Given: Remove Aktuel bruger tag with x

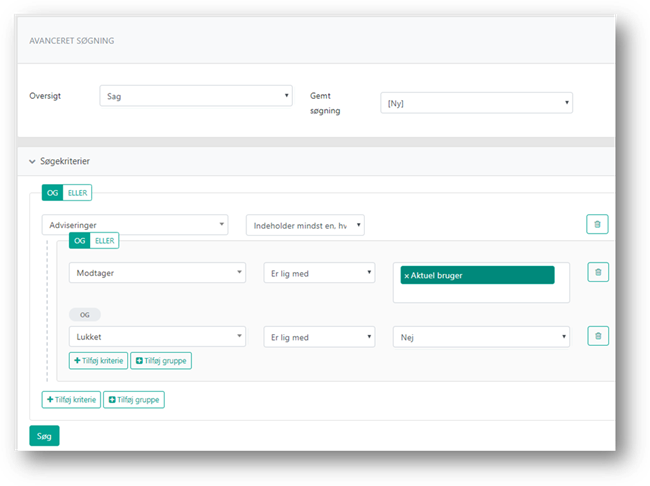Looking at the screenshot, I should [x=406, y=275].
